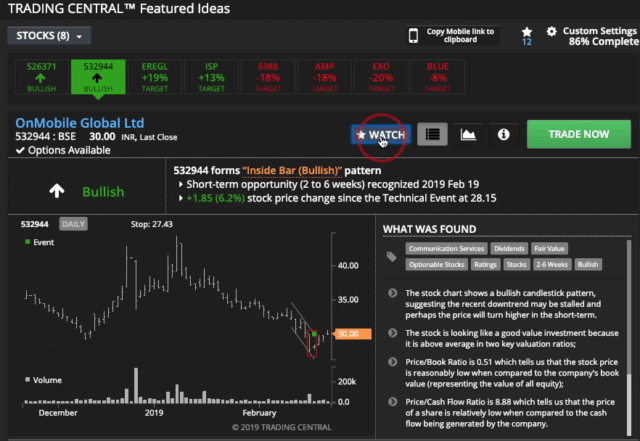
Task: Select the BLUE -8% target tile
Action: tap(438, 77)
